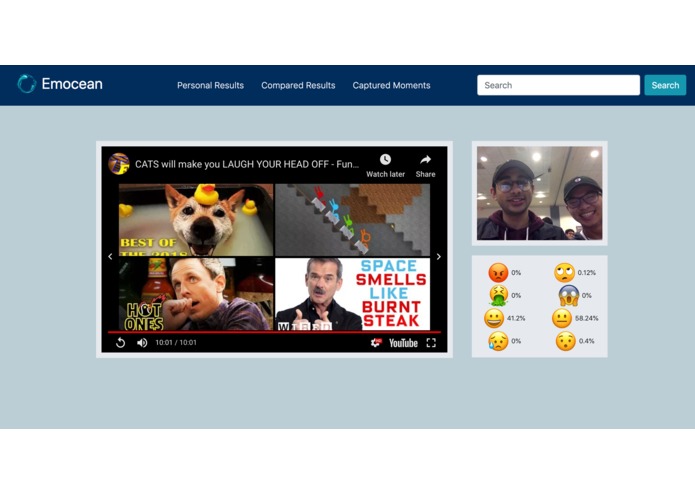The width and height of the screenshot is (695, 494).
Task: Click the angry face emoji
Action: tap(498, 272)
